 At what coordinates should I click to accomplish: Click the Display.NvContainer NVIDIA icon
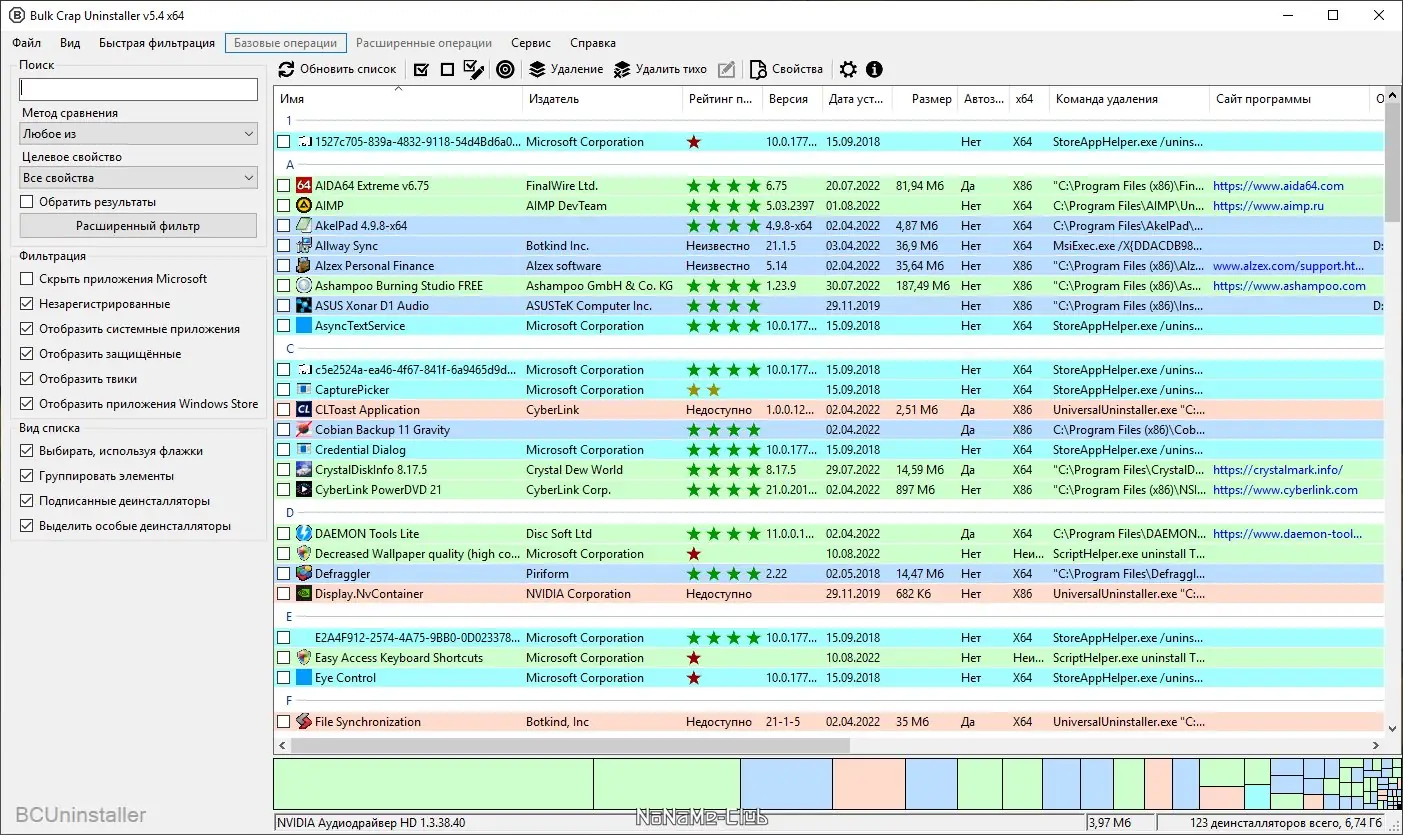click(x=304, y=594)
